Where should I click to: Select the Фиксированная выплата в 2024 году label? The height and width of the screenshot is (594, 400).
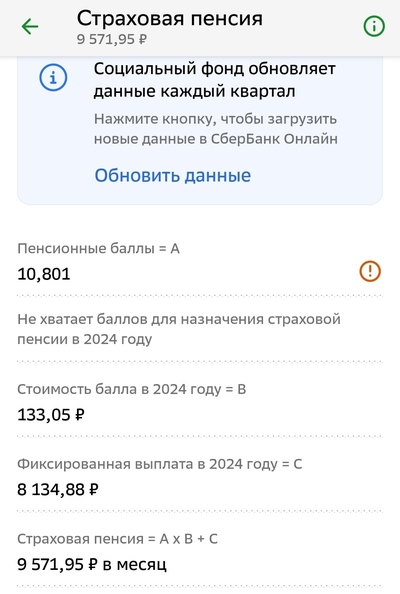click(160, 464)
